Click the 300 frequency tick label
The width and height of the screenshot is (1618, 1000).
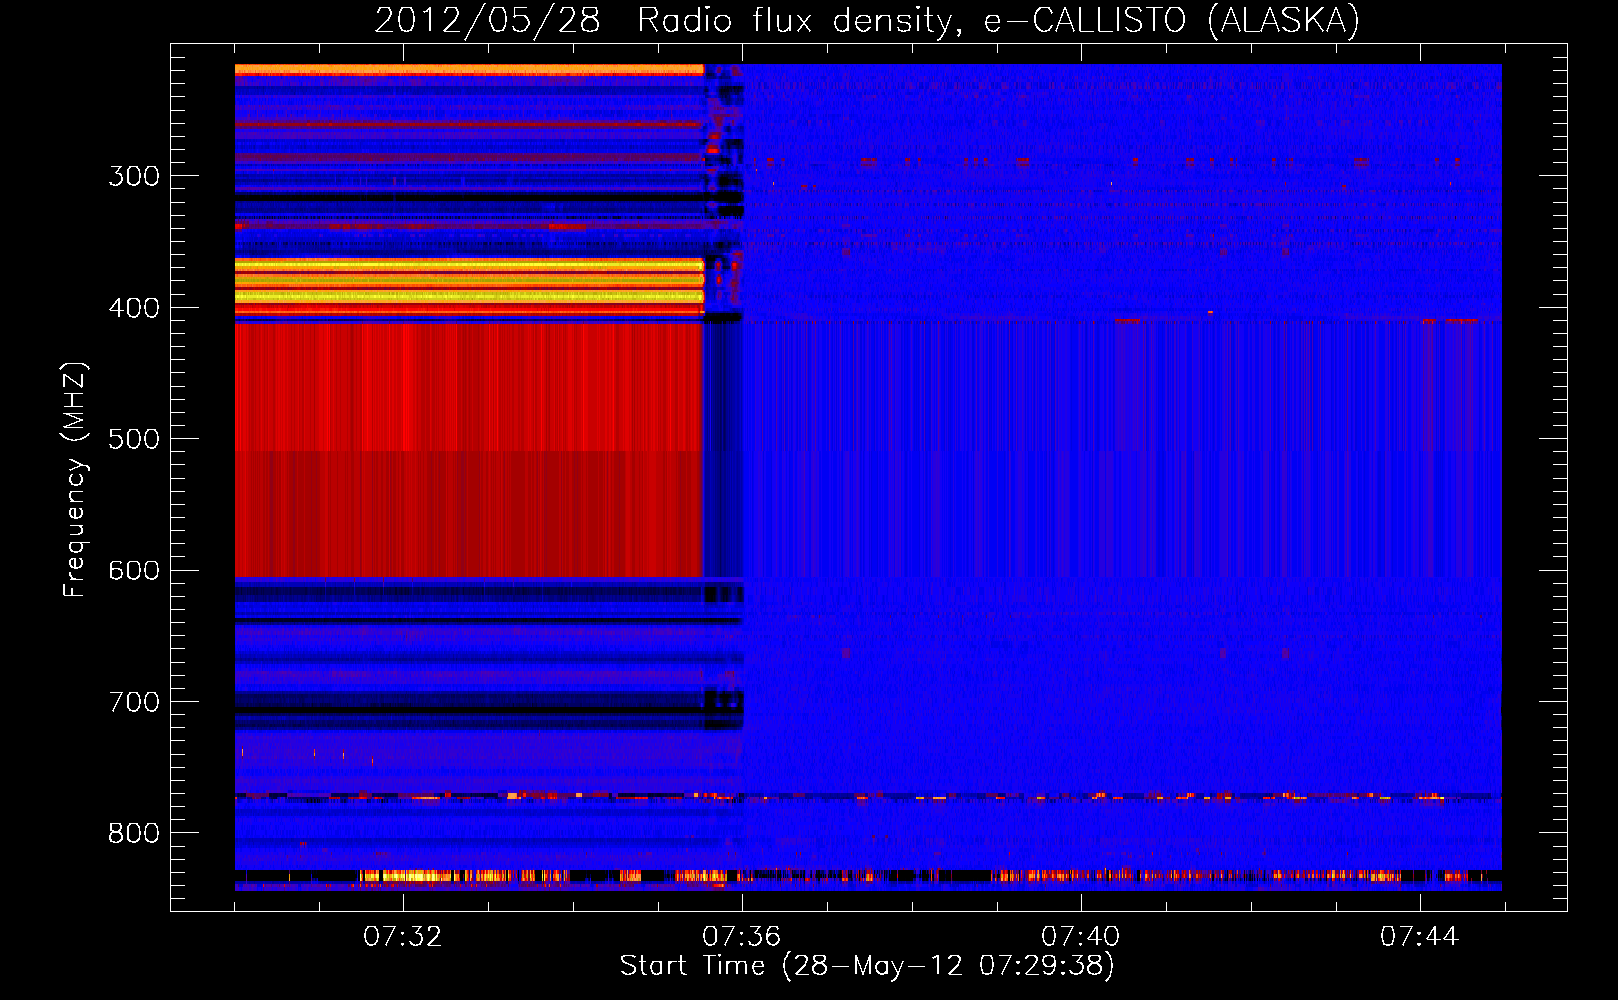click(x=134, y=176)
